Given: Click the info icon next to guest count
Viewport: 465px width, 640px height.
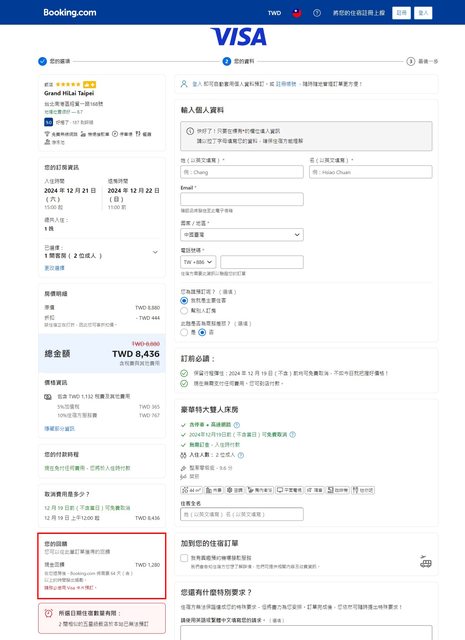Looking at the screenshot, I should click(241, 455).
